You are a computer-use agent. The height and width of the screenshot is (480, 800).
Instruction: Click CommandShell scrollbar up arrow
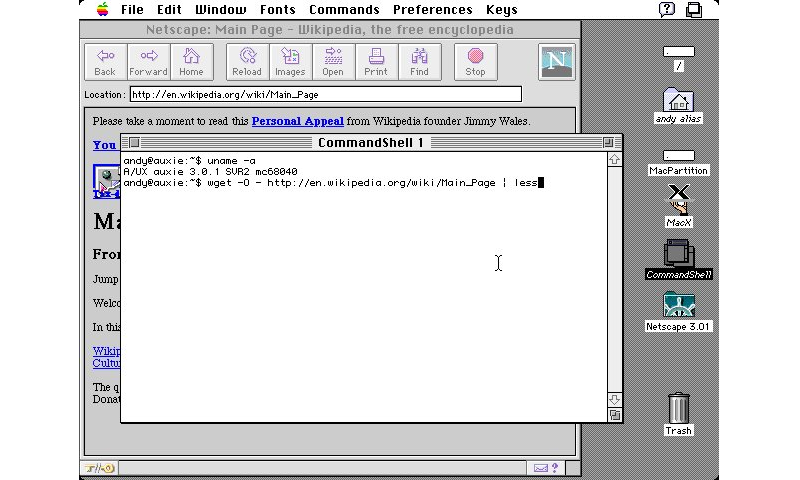[615, 159]
